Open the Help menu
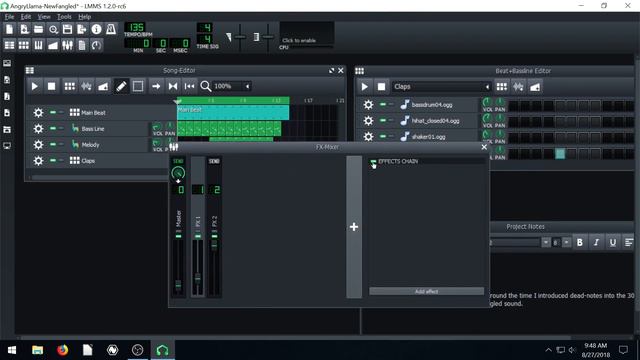 coord(84,17)
